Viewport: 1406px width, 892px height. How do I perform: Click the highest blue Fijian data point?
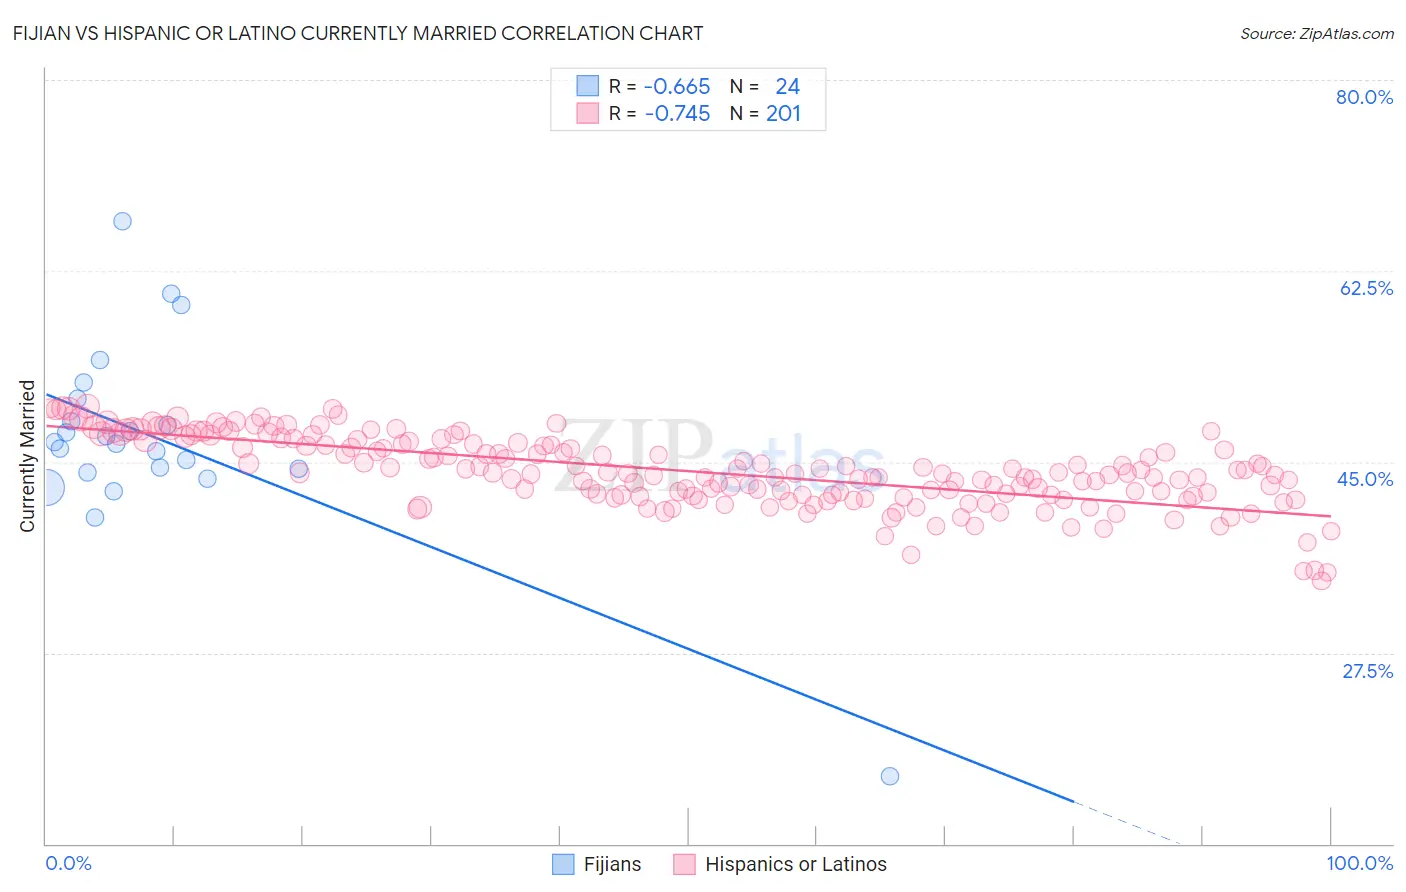click(122, 221)
